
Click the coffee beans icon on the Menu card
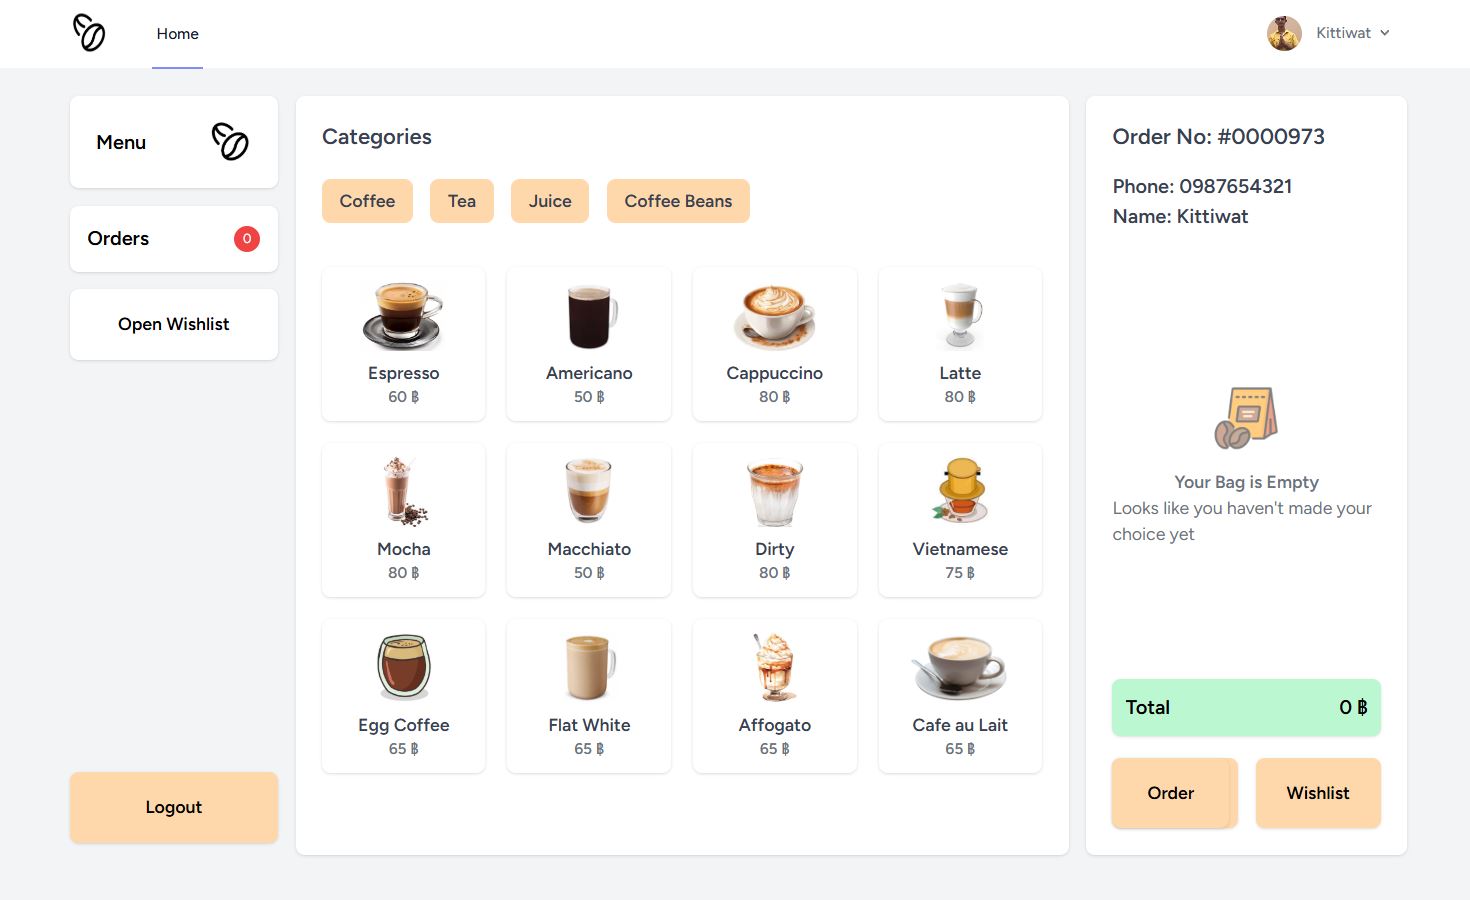point(229,142)
